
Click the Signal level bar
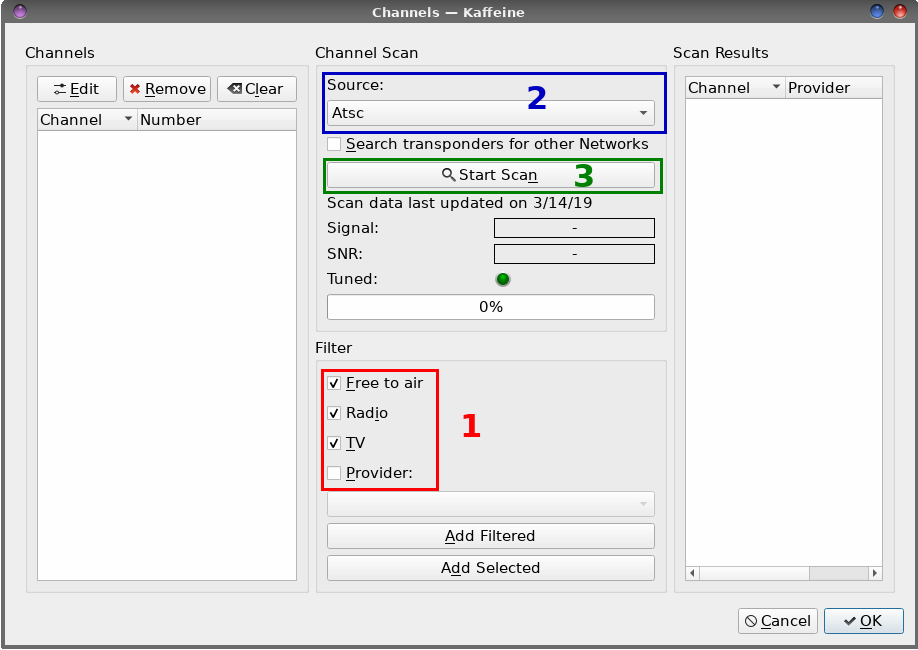click(x=574, y=228)
